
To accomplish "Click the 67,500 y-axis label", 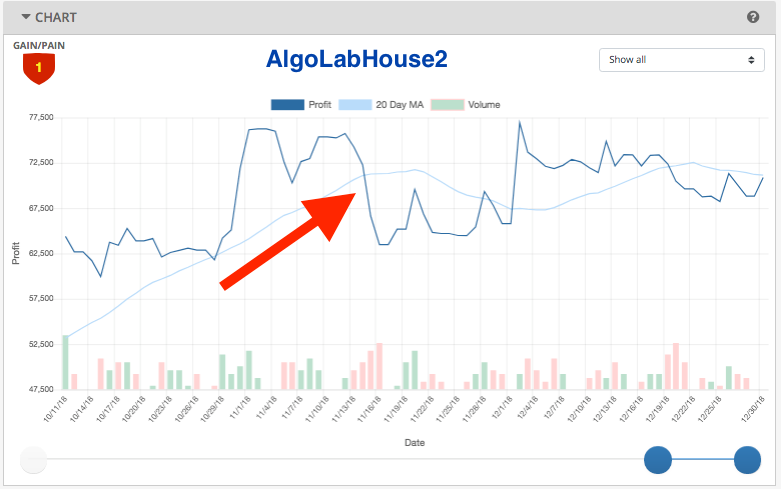I will (x=41, y=208).
